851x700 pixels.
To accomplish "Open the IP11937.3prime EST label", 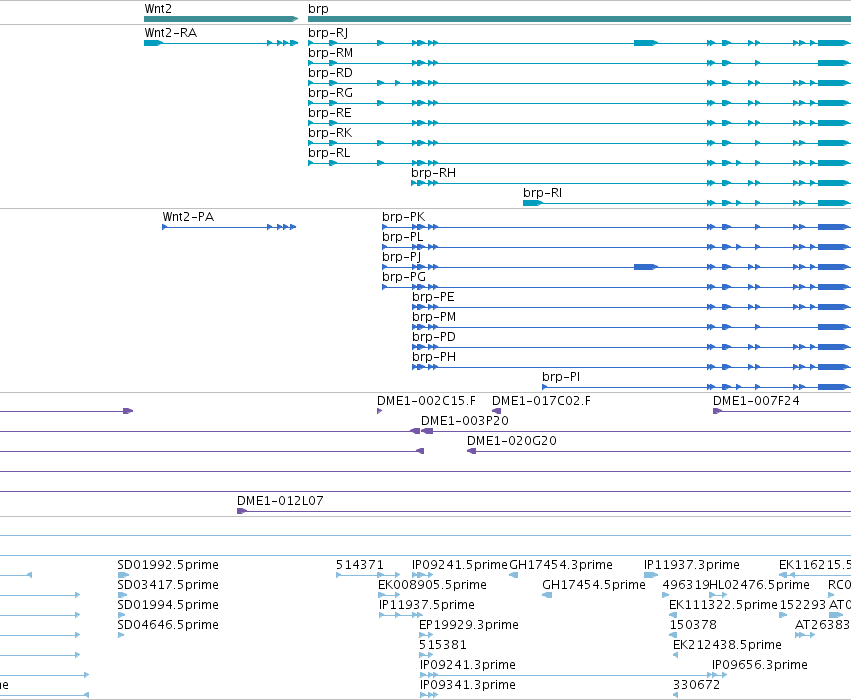I will 691,565.
